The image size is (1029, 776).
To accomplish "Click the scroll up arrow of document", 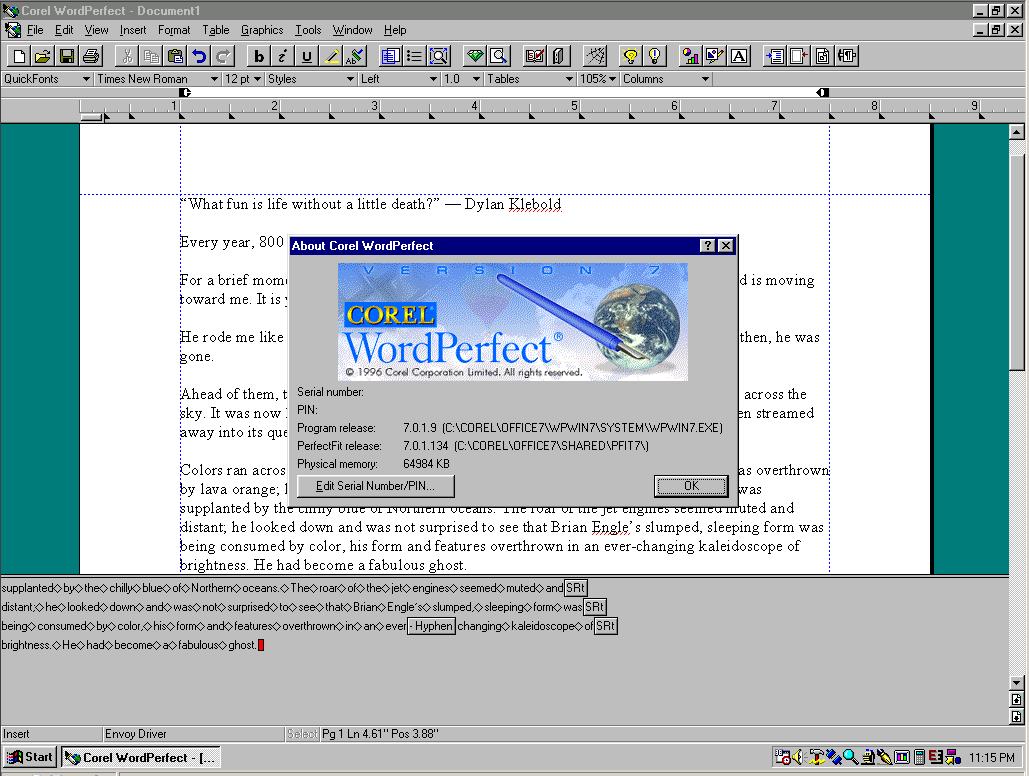I will pos(1017,132).
